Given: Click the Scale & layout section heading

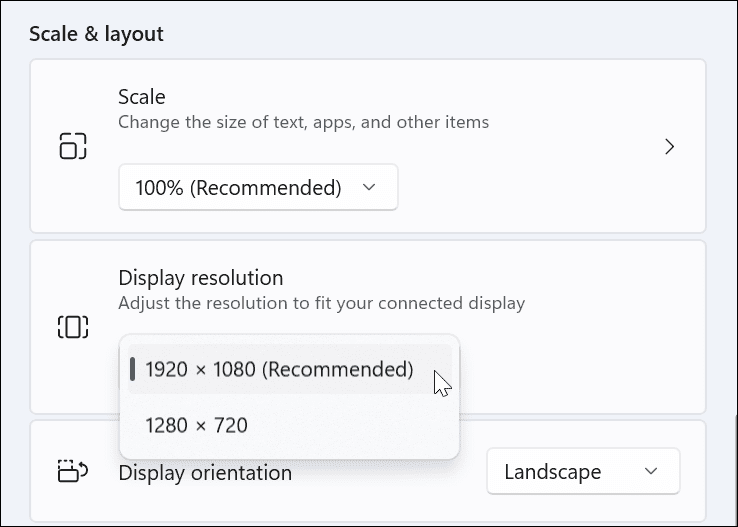Looking at the screenshot, I should coord(96,34).
